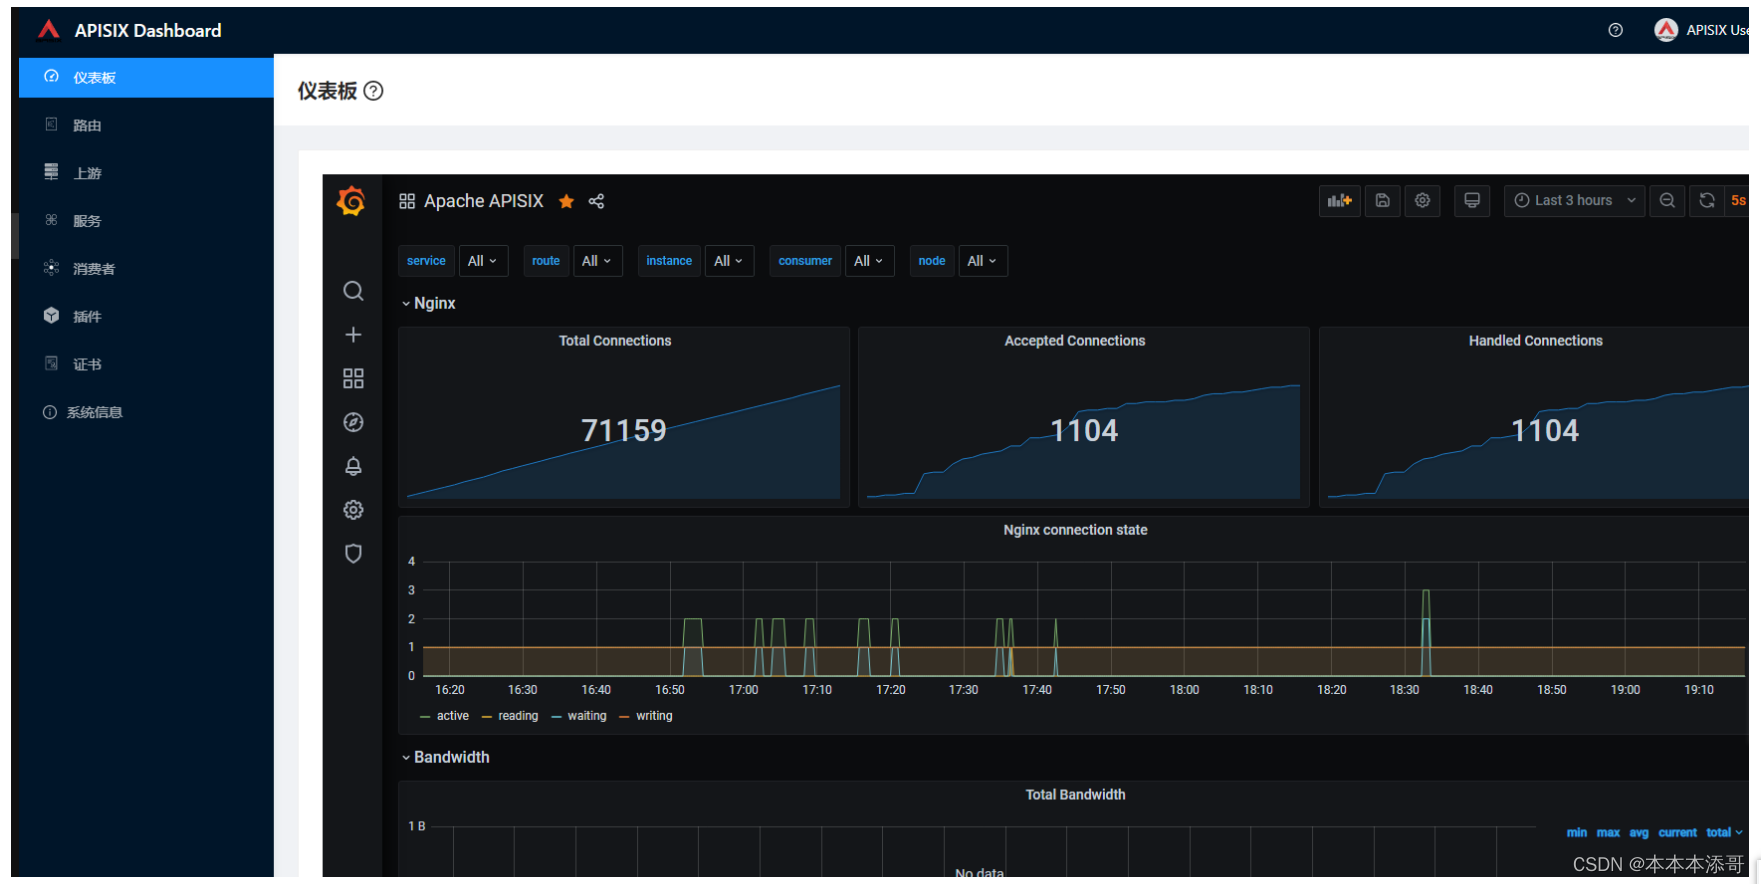
Task: Open Grafana search magnifier icon
Action: coord(353,291)
